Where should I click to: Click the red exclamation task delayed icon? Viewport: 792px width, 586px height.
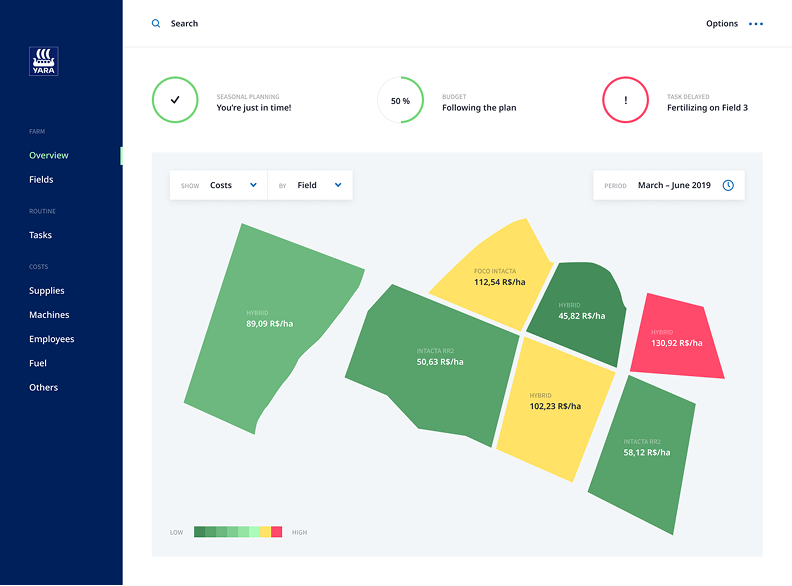tap(626, 100)
